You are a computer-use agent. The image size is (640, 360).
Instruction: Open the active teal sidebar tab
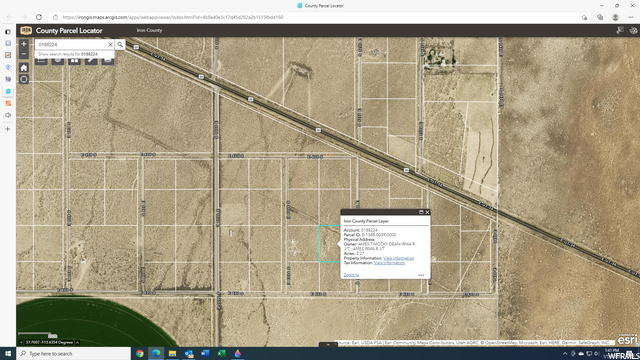click(x=8, y=91)
